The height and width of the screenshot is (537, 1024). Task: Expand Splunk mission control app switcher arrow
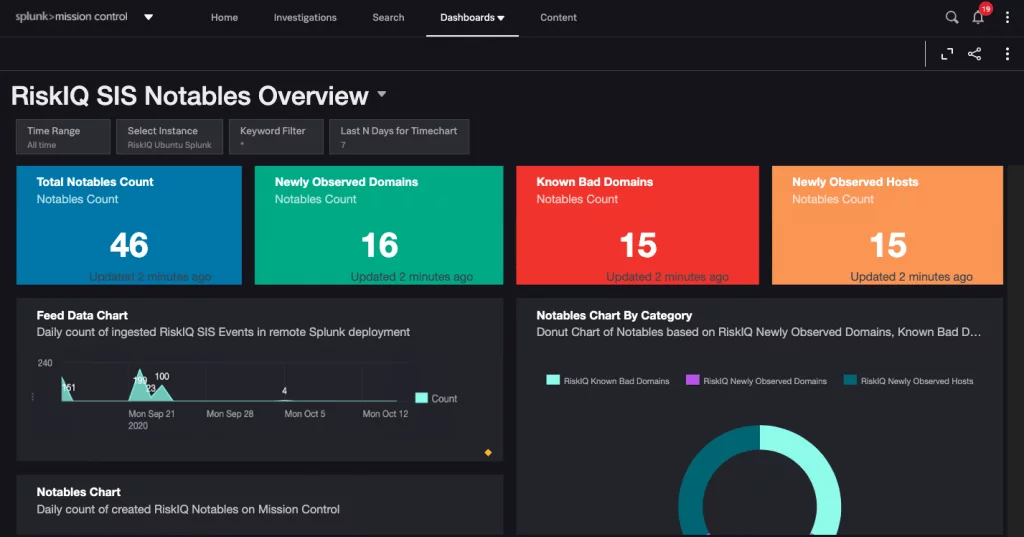pyautogui.click(x=148, y=18)
